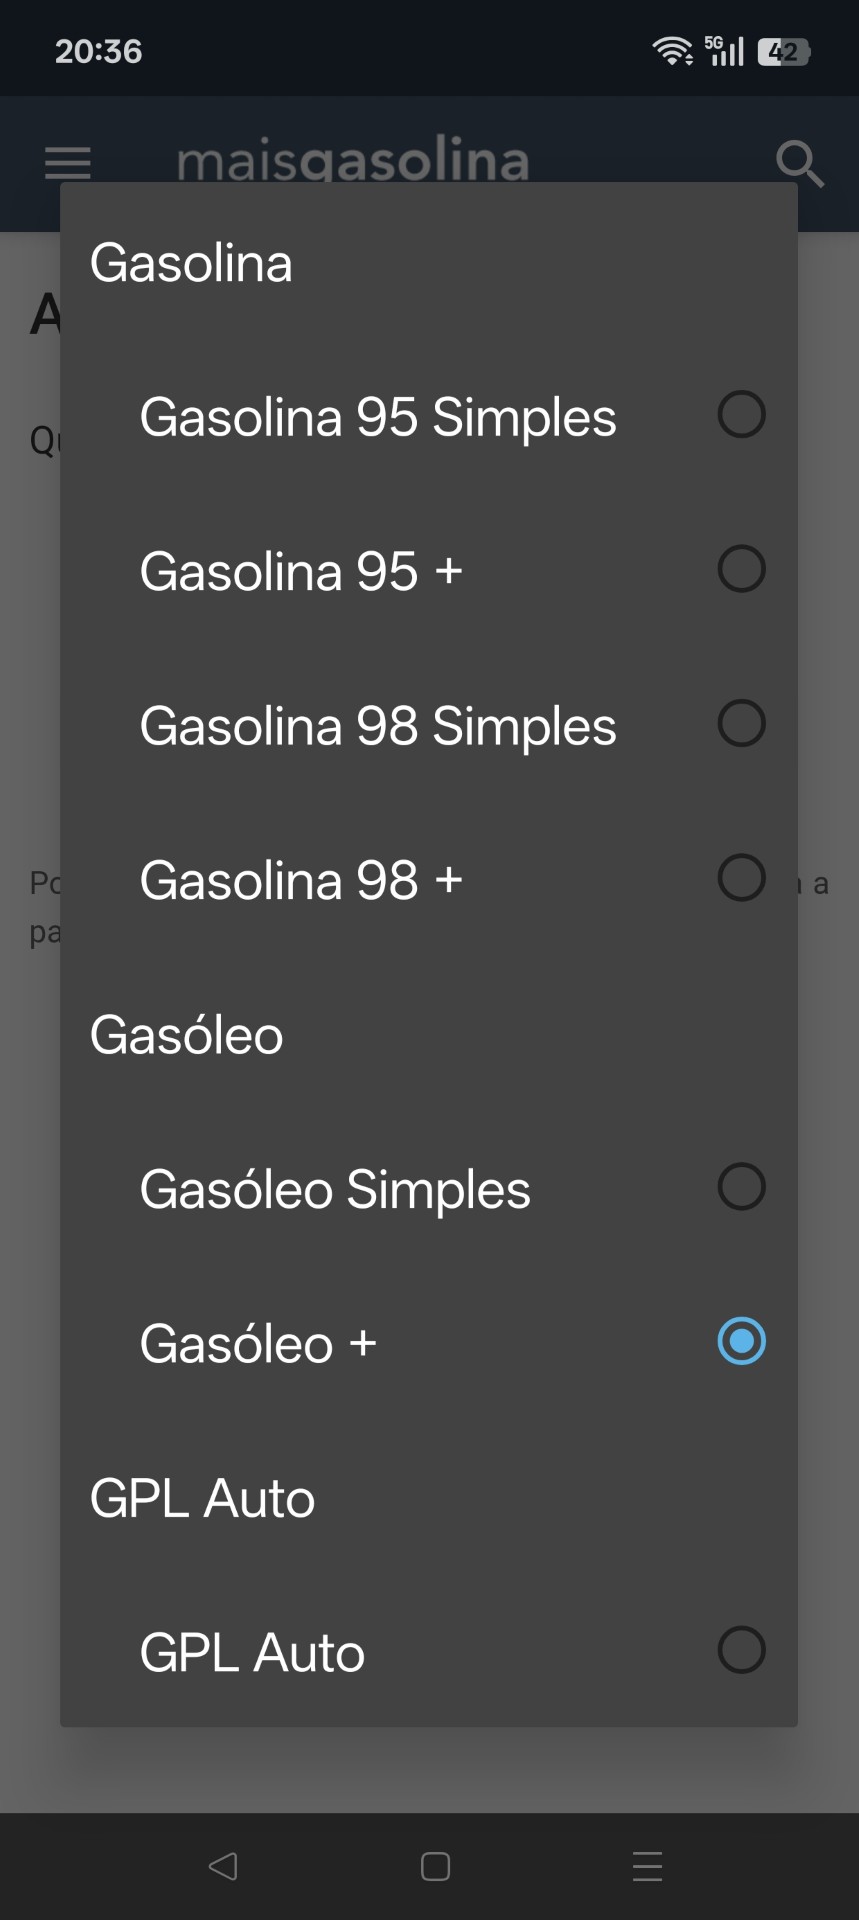
Task: Click the selected Gasóleo + radio button
Action: click(741, 1342)
